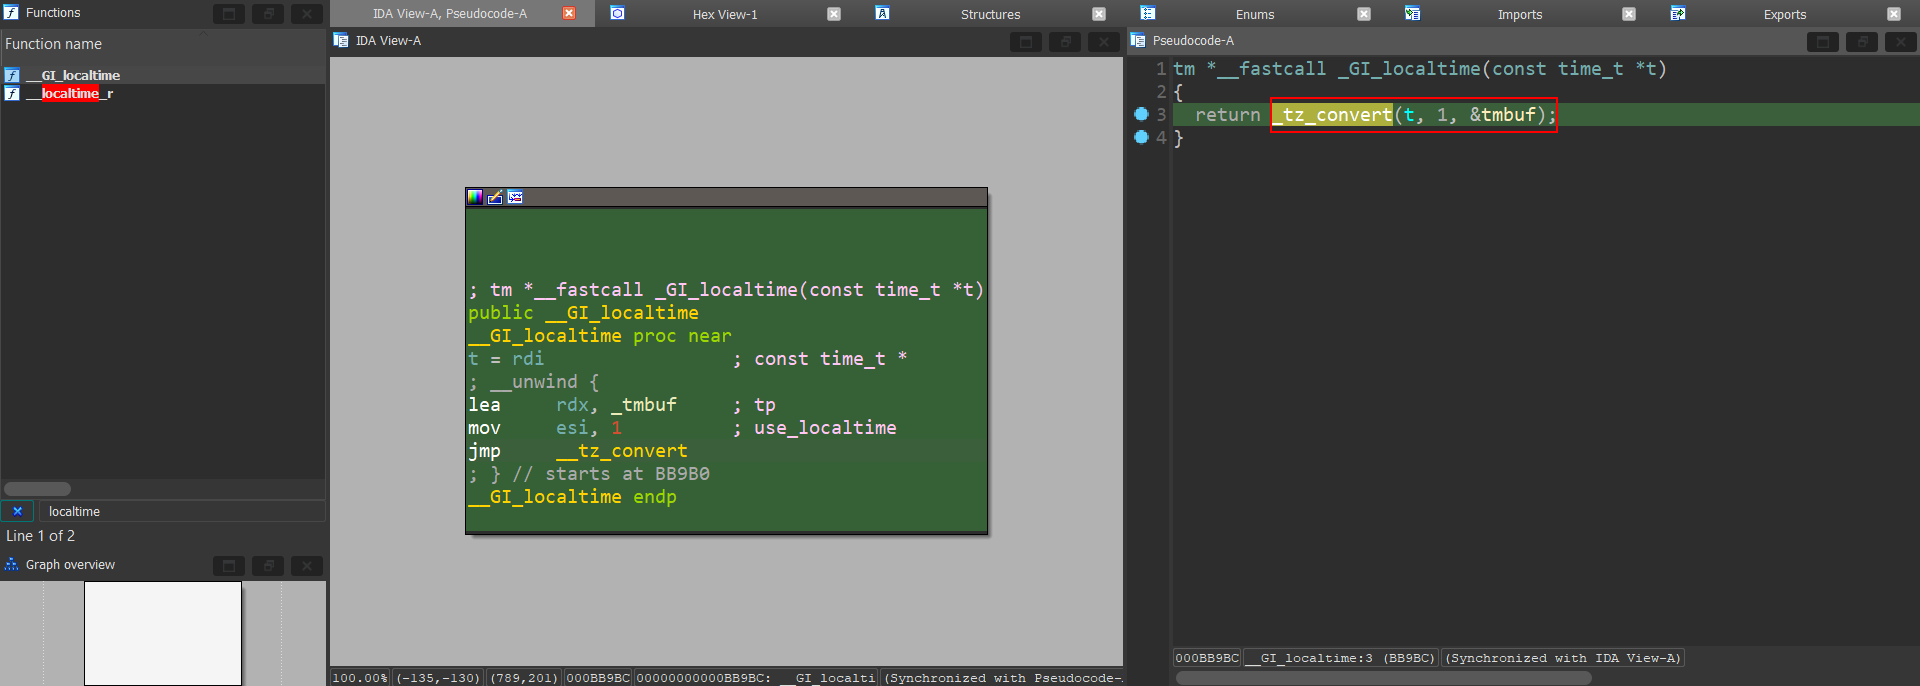Image resolution: width=1920 pixels, height=686 pixels.
Task: Click the group nodes icon in node header
Action: pyautogui.click(x=515, y=197)
